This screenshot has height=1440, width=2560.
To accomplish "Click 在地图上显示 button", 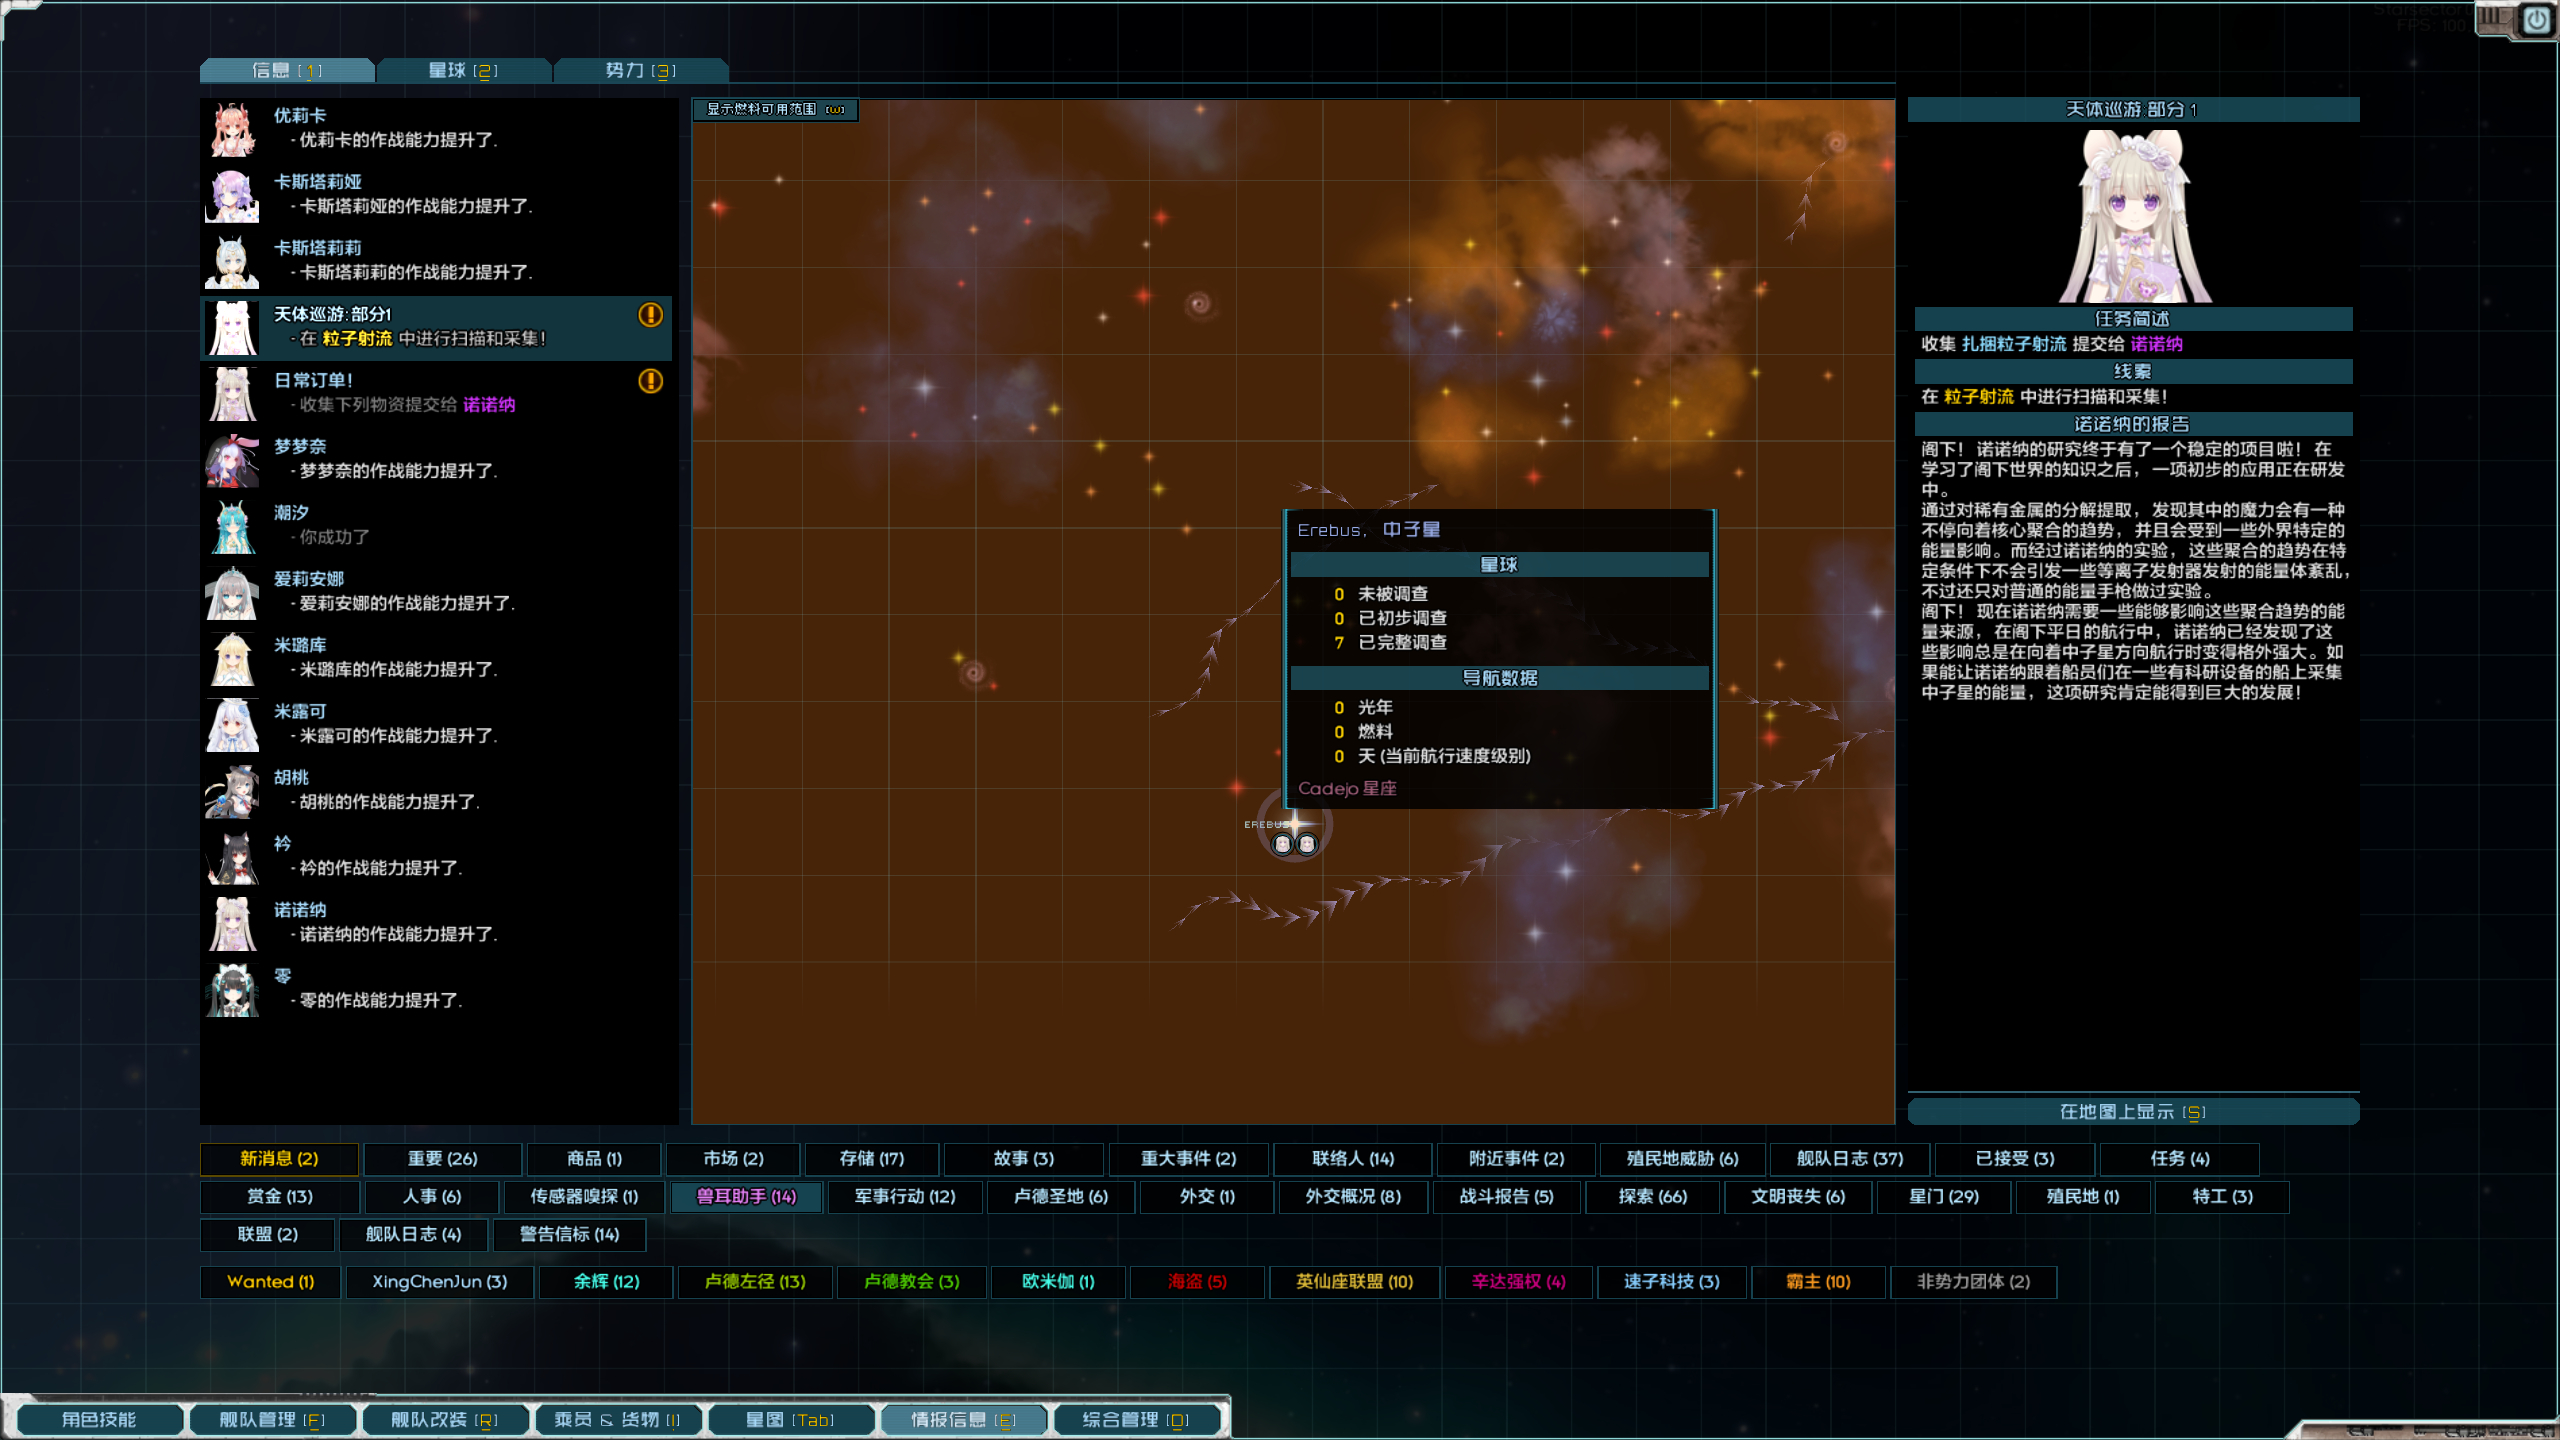I will pyautogui.click(x=2132, y=1111).
